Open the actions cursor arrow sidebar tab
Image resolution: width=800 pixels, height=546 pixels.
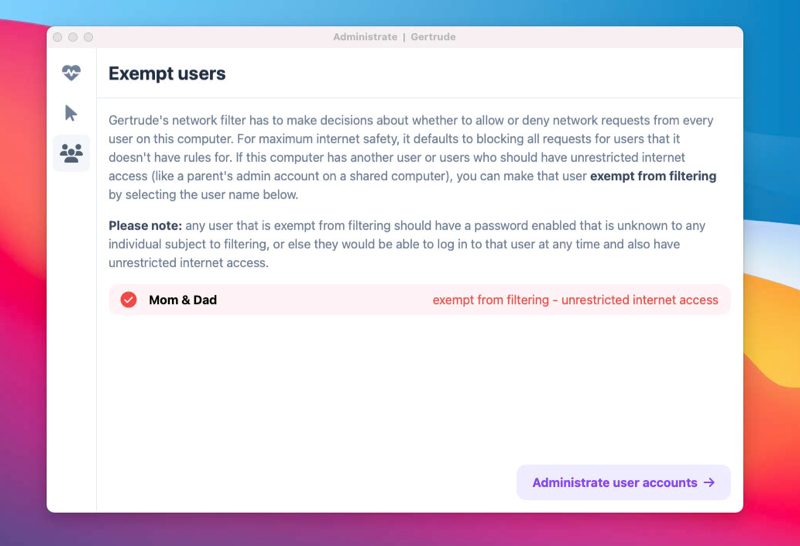(71, 113)
